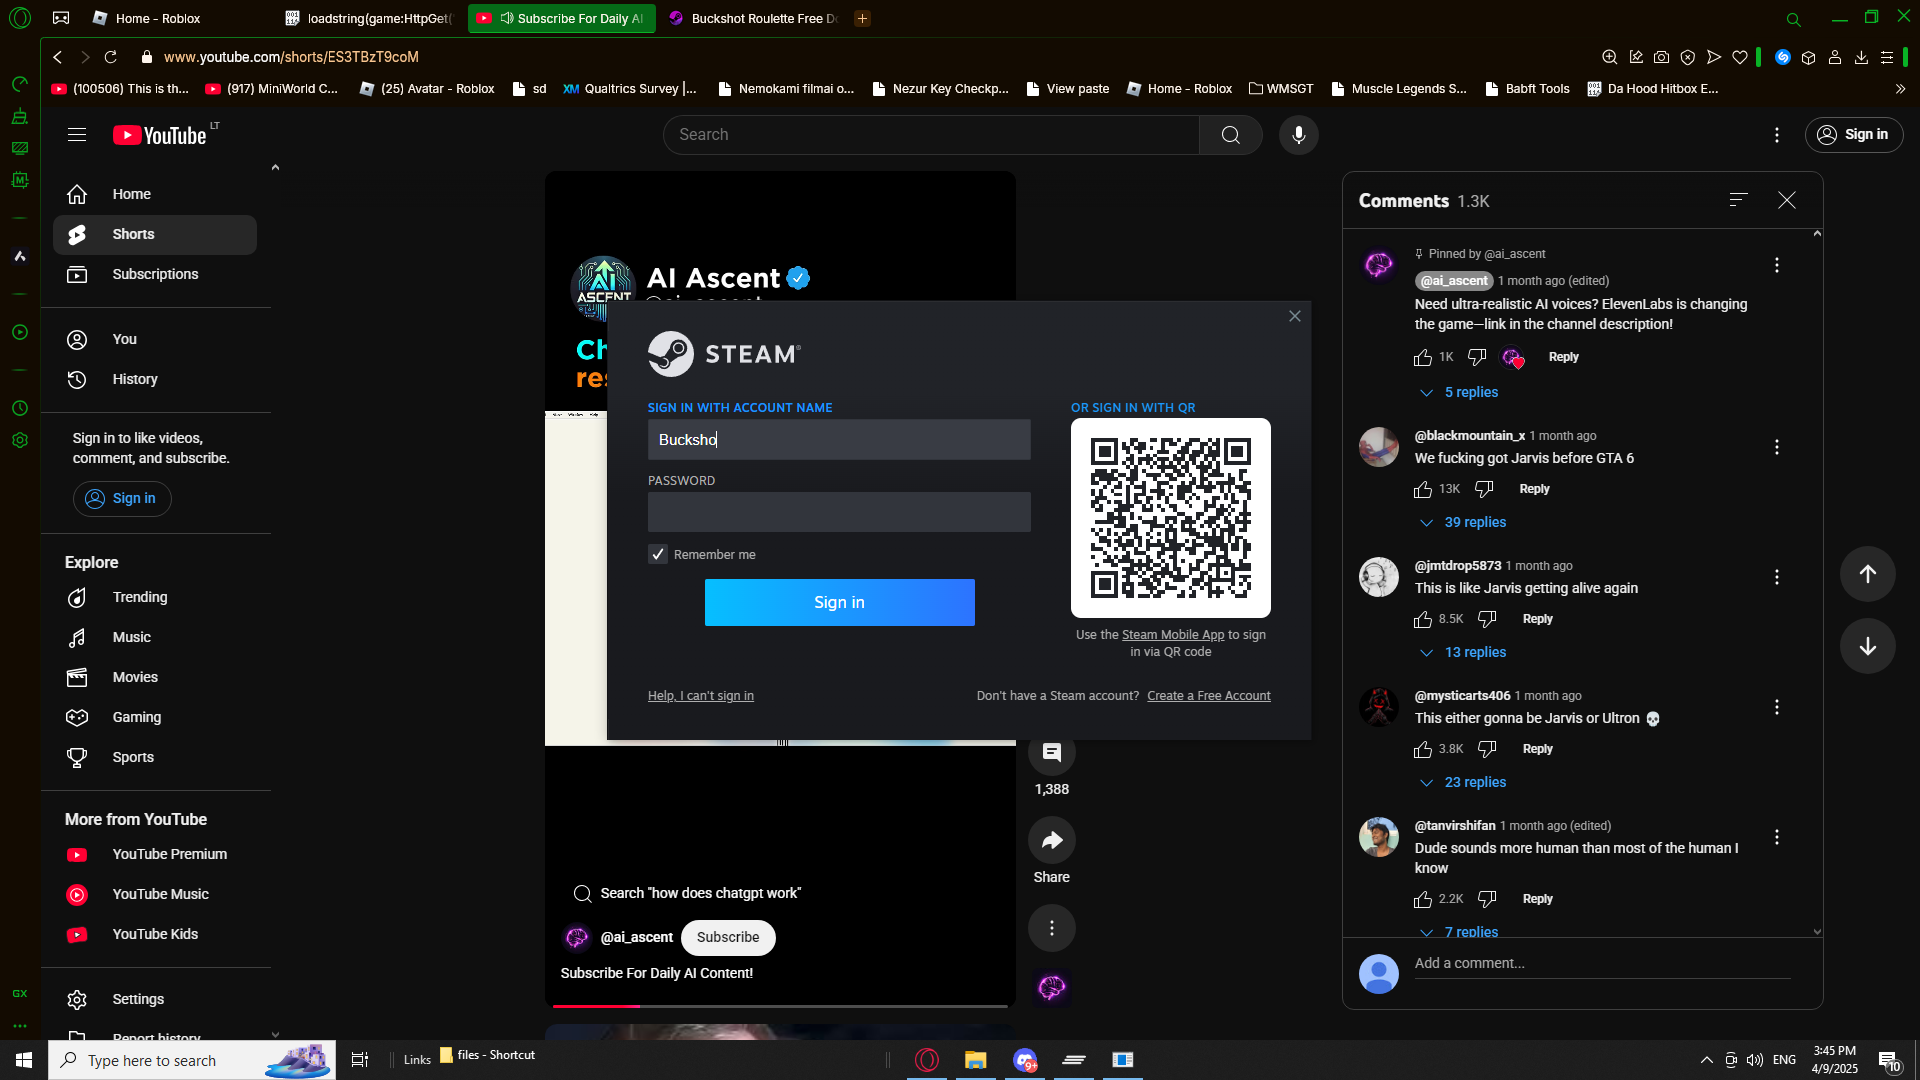
Task: Open Settings in the YouTube sidebar
Action: click(155, 999)
